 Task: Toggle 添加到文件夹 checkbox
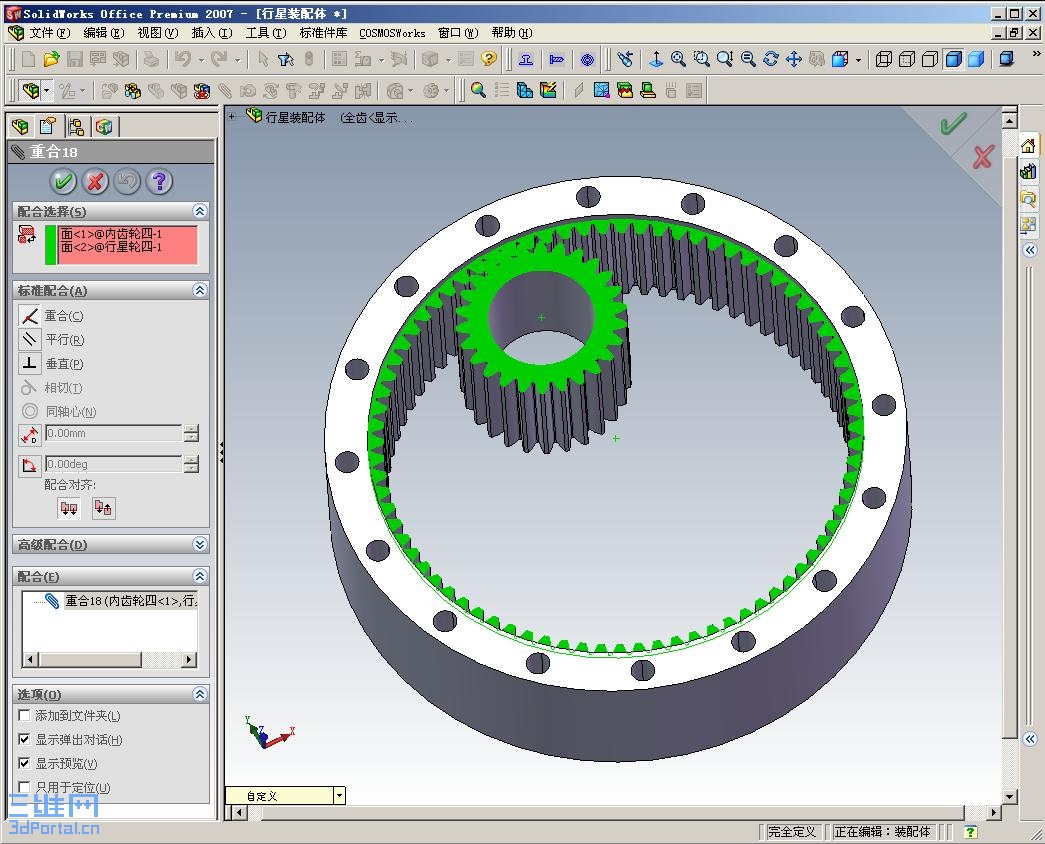[24, 715]
